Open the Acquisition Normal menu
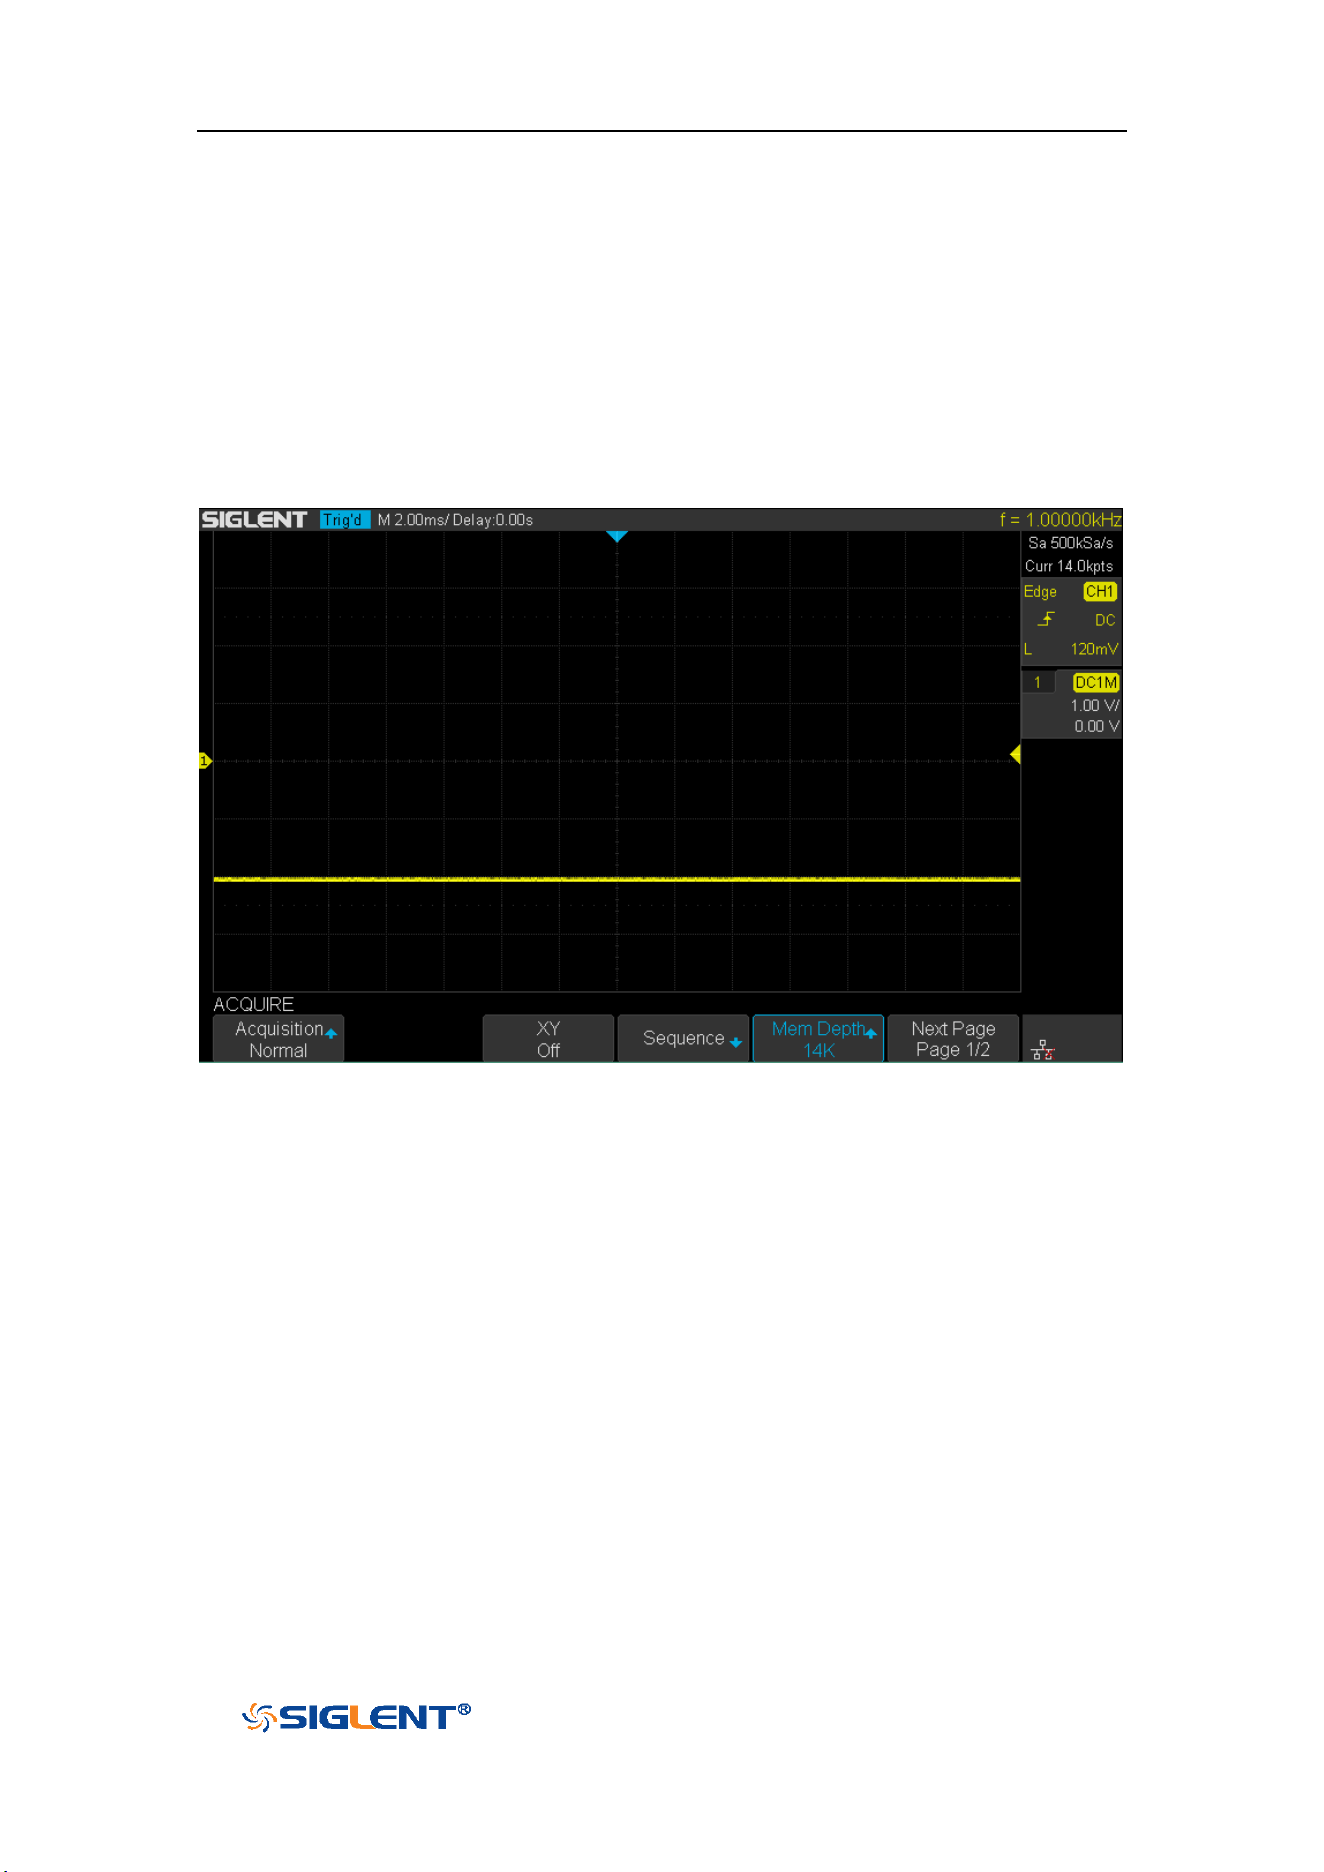Screen dimensions: 1324x1872 point(279,1039)
